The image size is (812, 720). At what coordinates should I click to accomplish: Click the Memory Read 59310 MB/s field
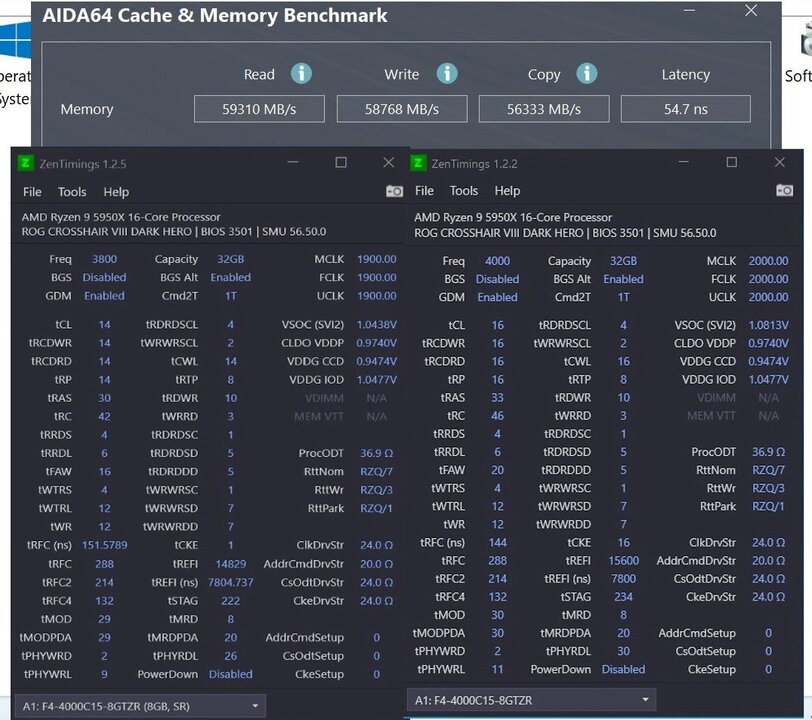[x=259, y=109]
